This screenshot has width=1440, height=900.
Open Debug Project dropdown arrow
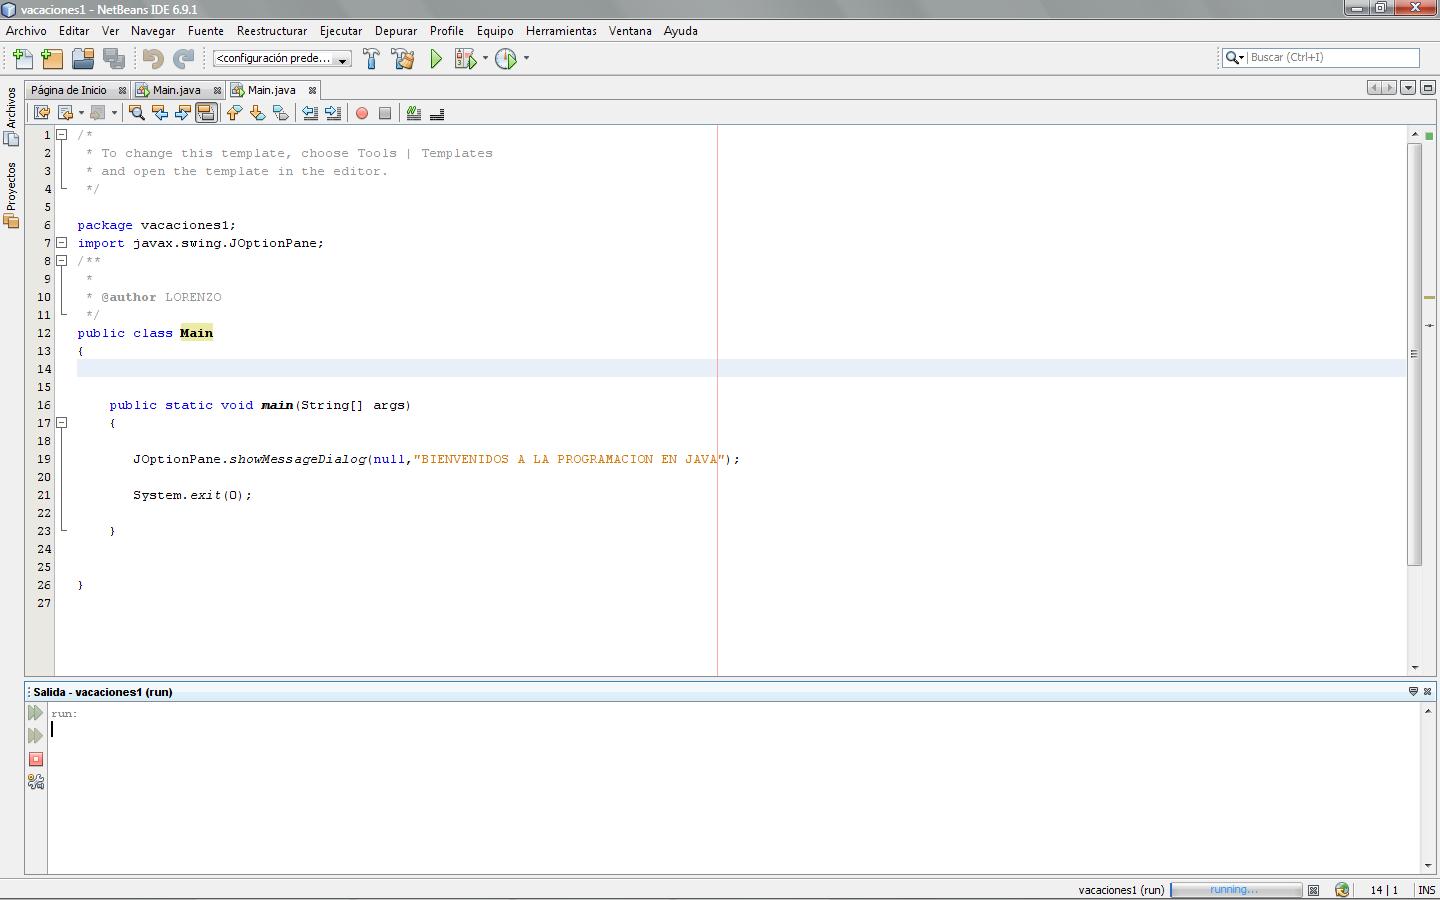click(x=485, y=58)
